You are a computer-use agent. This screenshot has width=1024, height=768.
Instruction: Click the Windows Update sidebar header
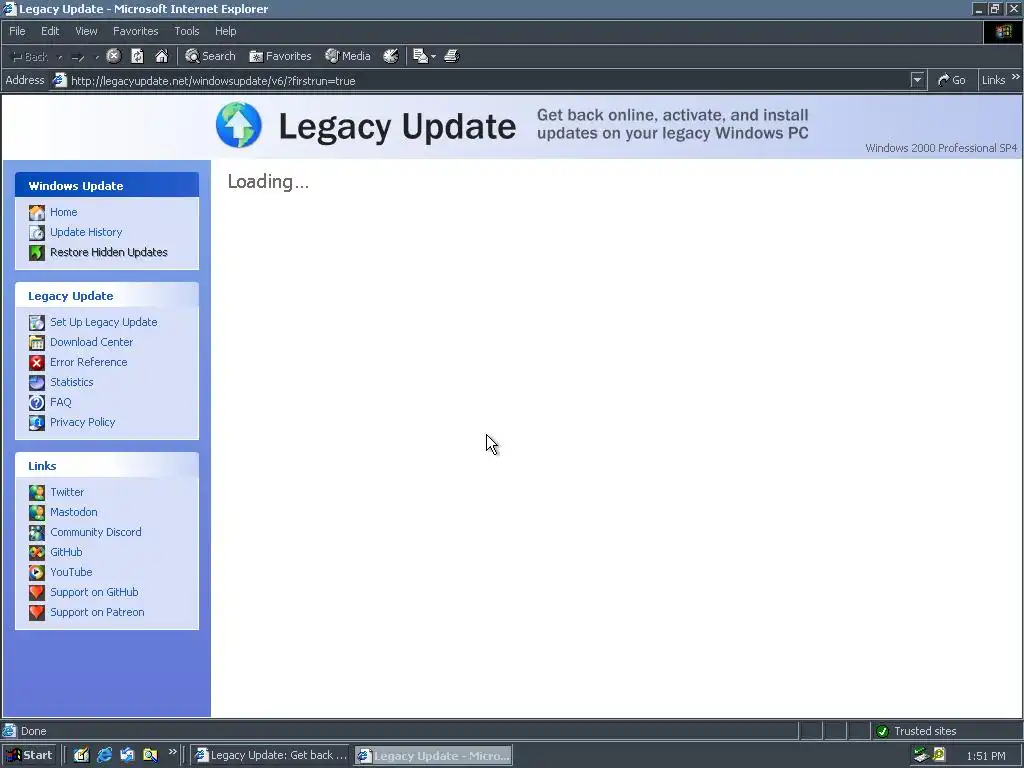click(x=107, y=185)
